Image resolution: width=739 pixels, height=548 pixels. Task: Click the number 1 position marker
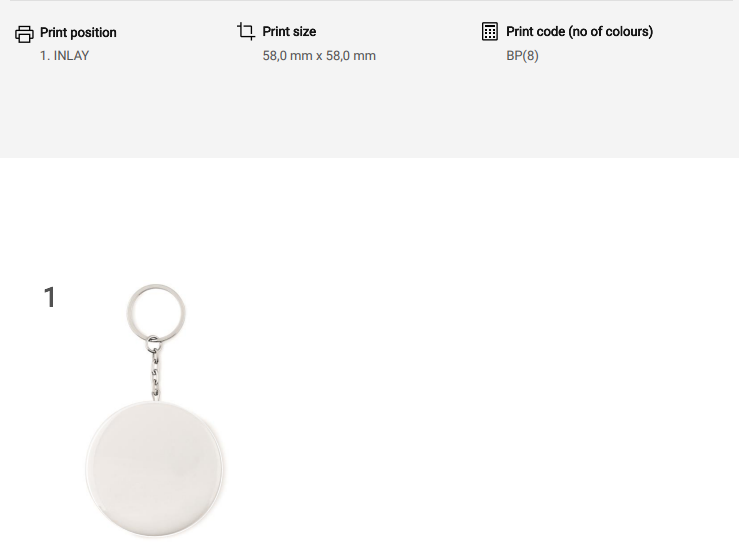coord(49,298)
